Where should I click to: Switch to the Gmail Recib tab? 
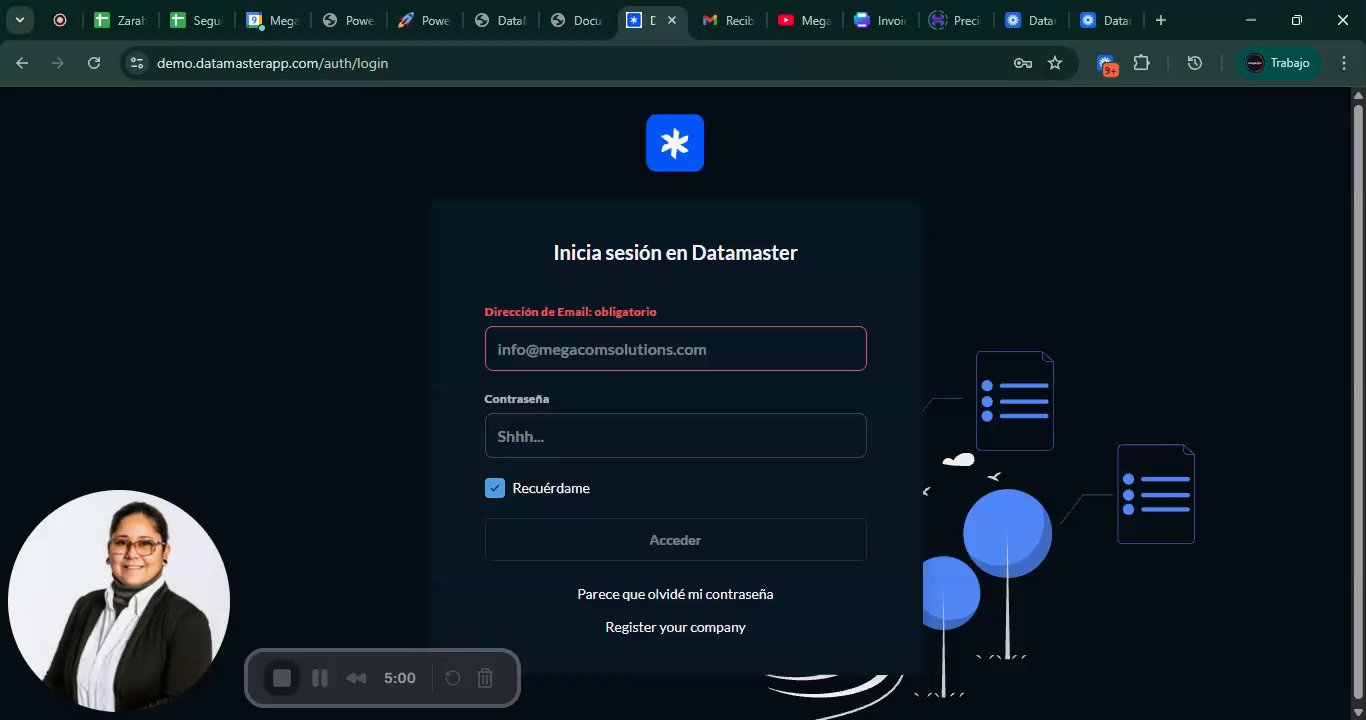[x=728, y=20]
